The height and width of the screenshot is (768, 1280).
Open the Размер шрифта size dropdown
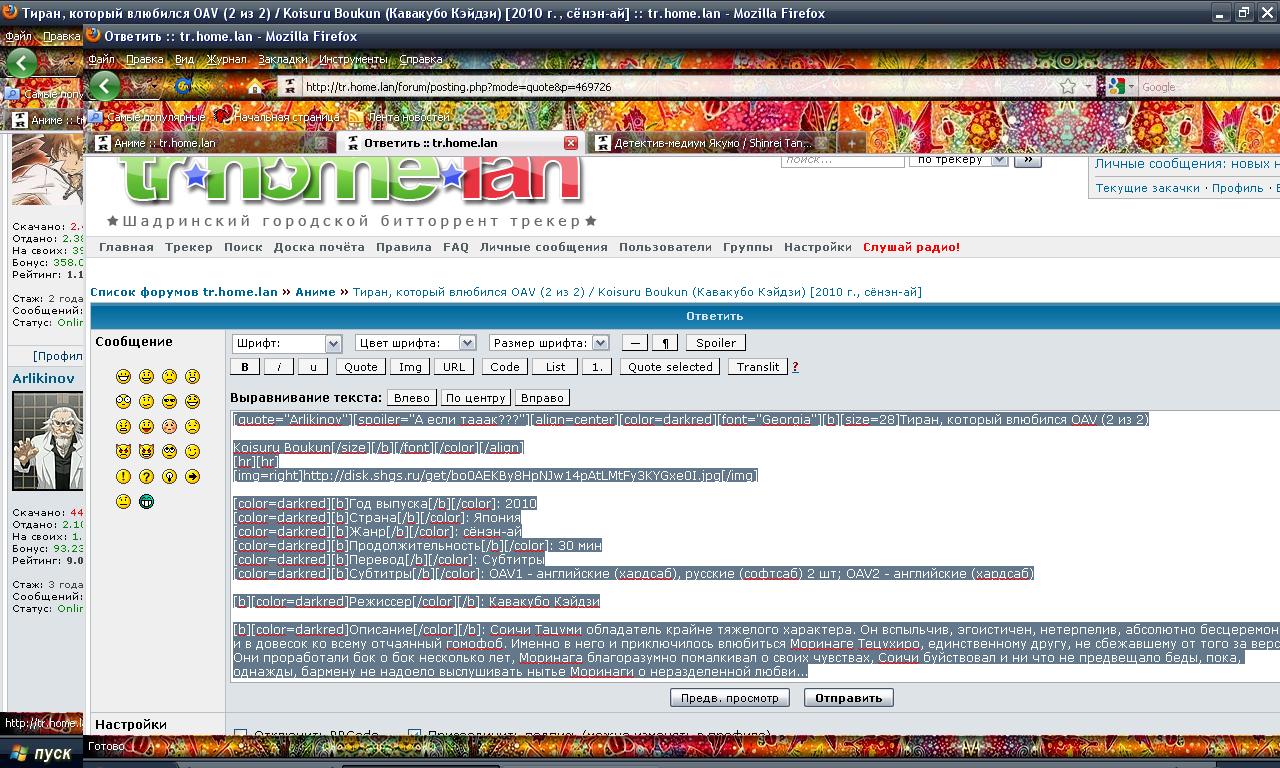pos(549,343)
